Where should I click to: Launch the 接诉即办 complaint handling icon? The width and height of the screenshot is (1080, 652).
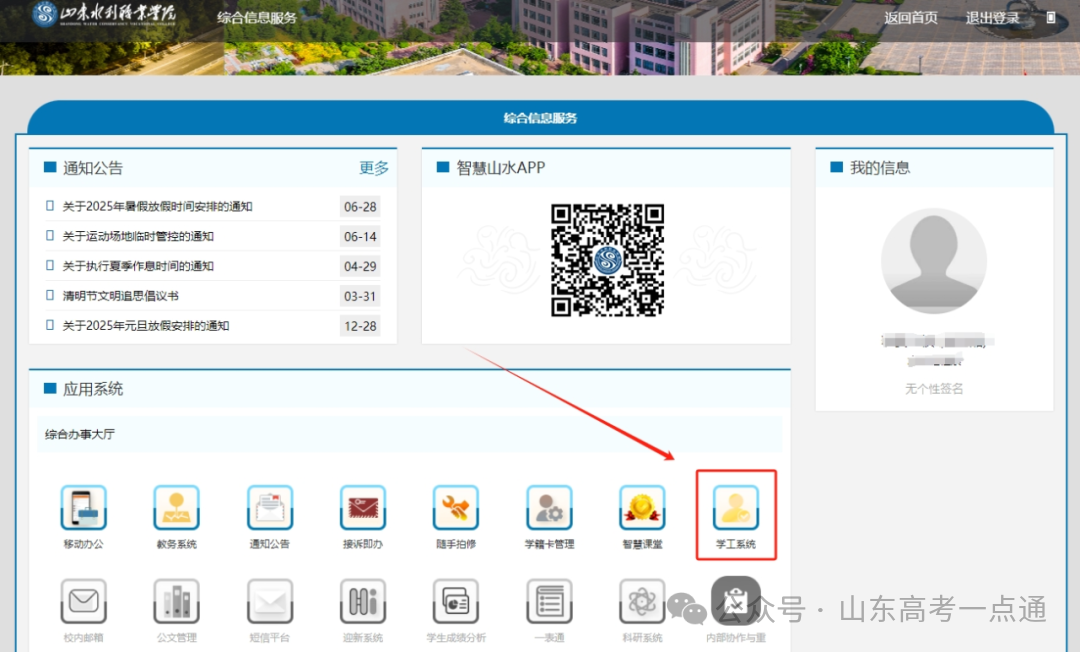[363, 507]
